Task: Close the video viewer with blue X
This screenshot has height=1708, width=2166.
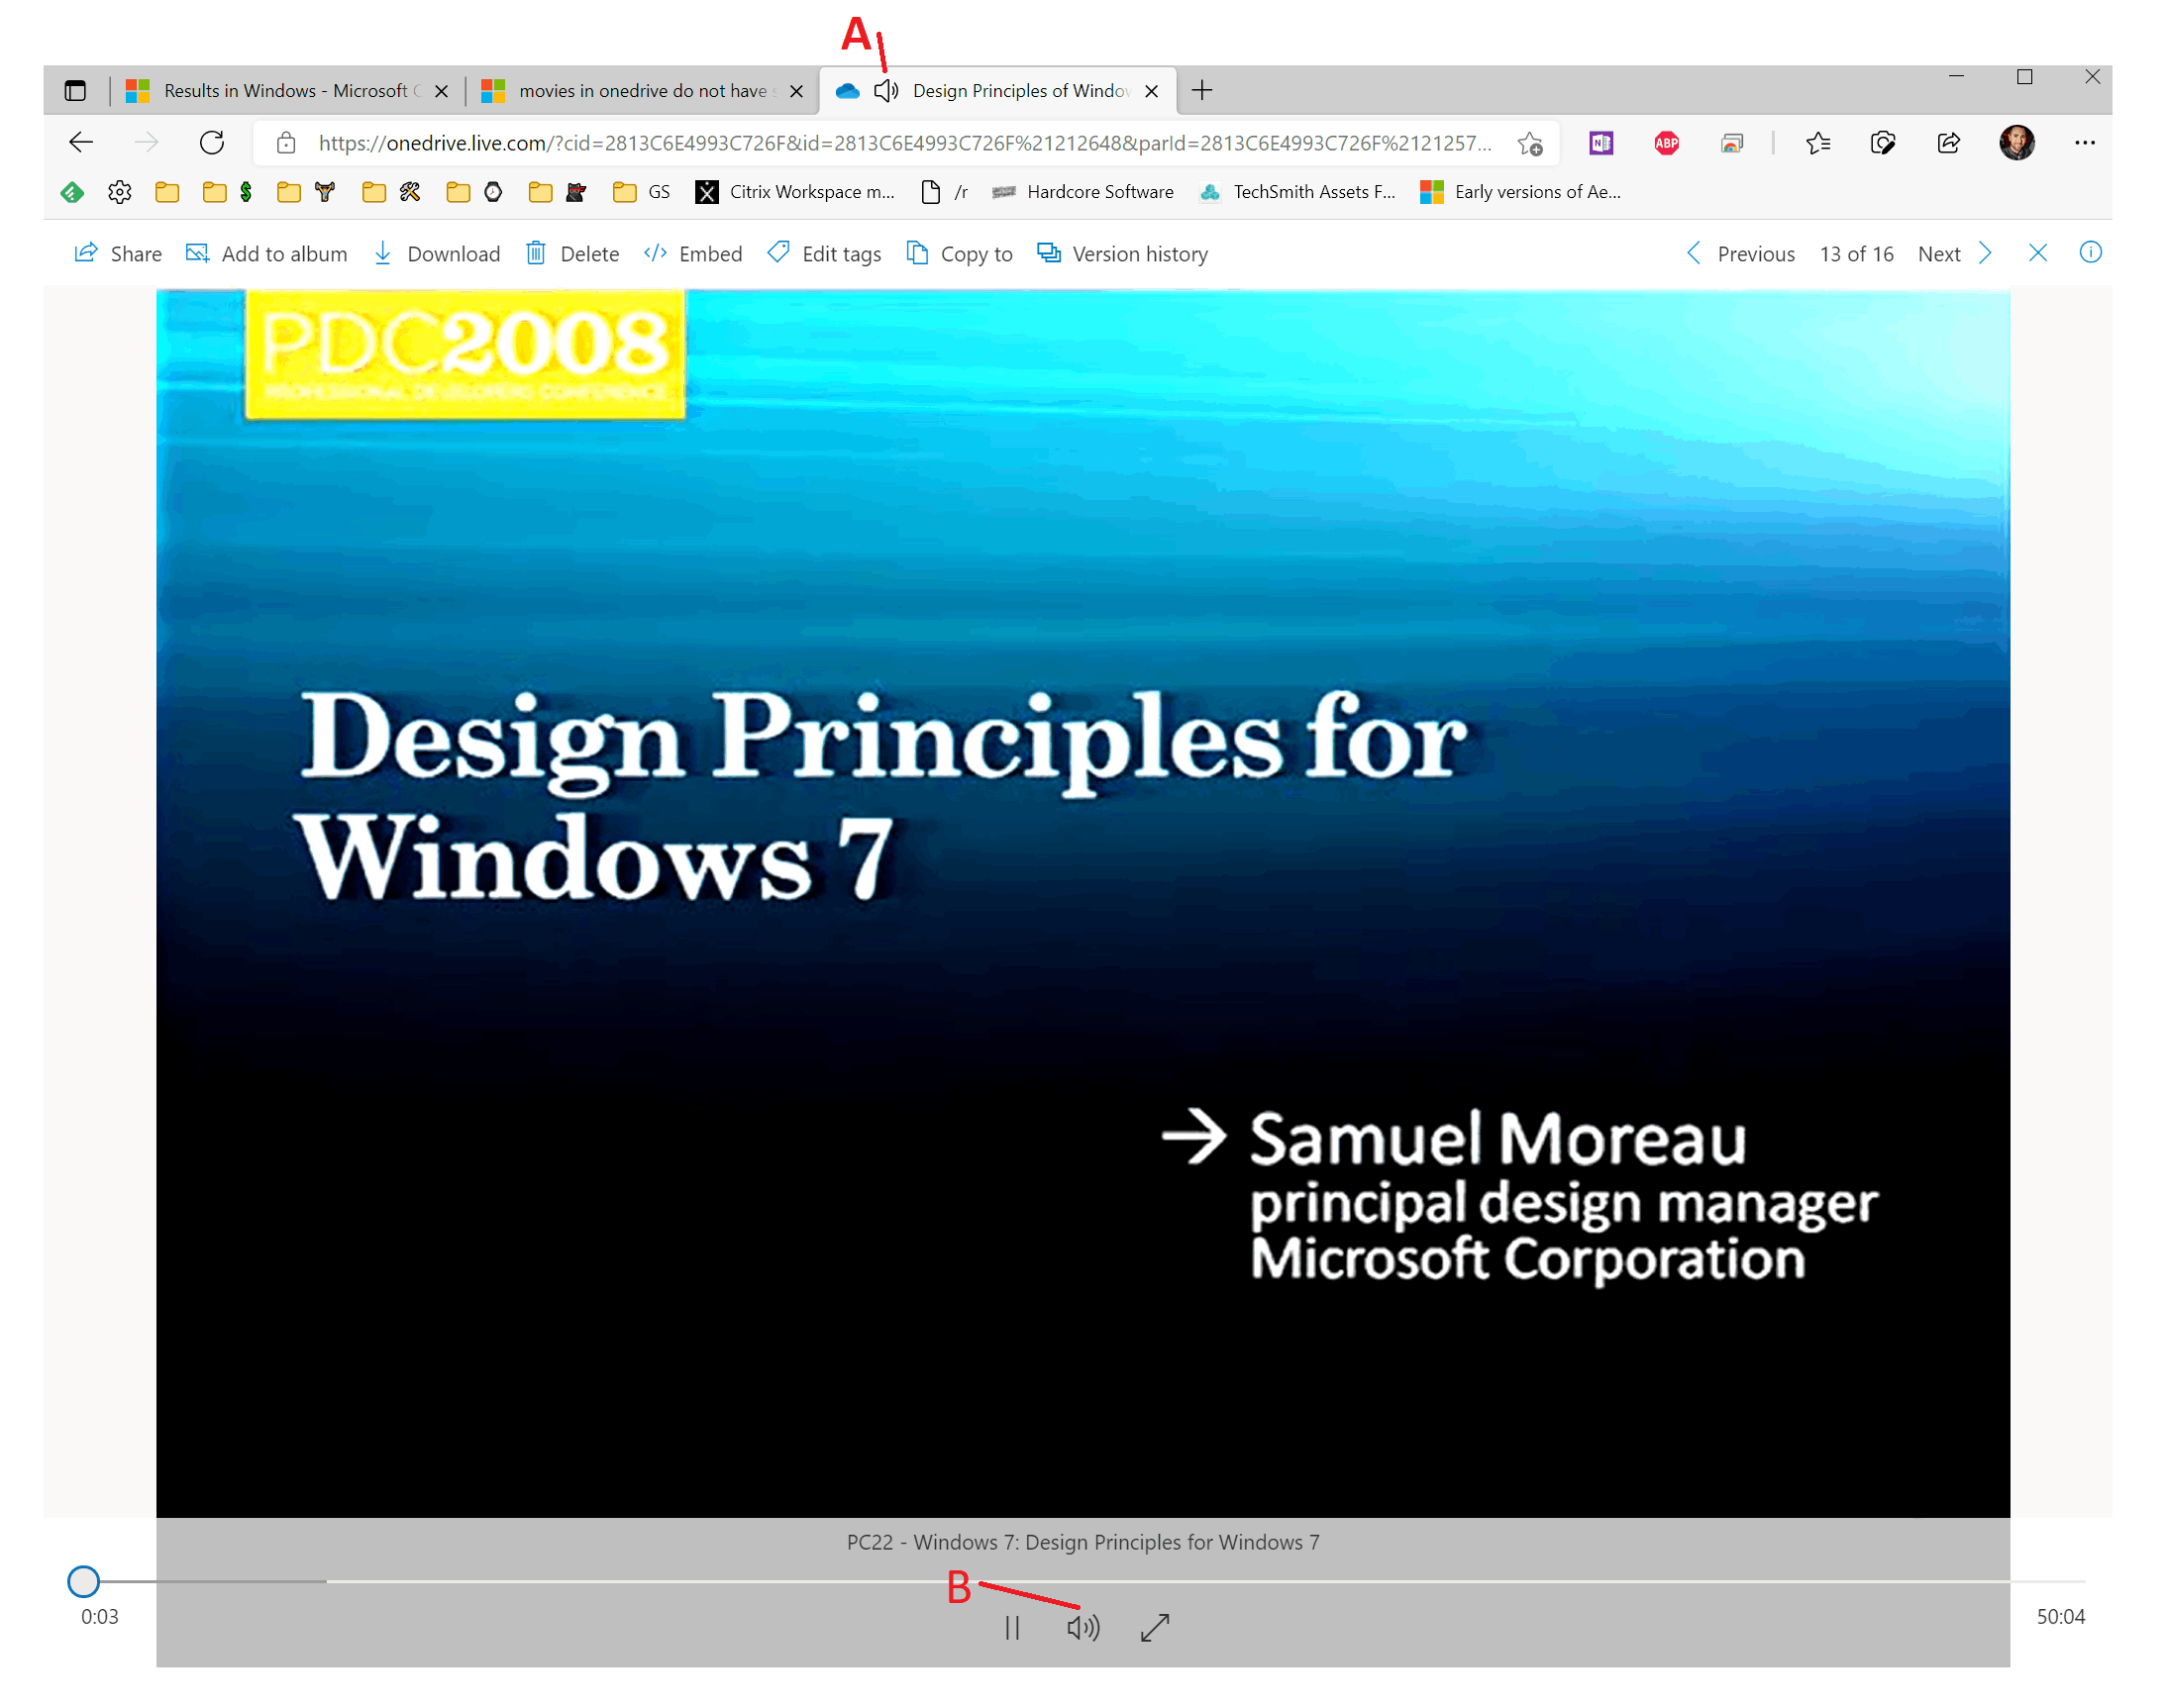Action: [2037, 253]
